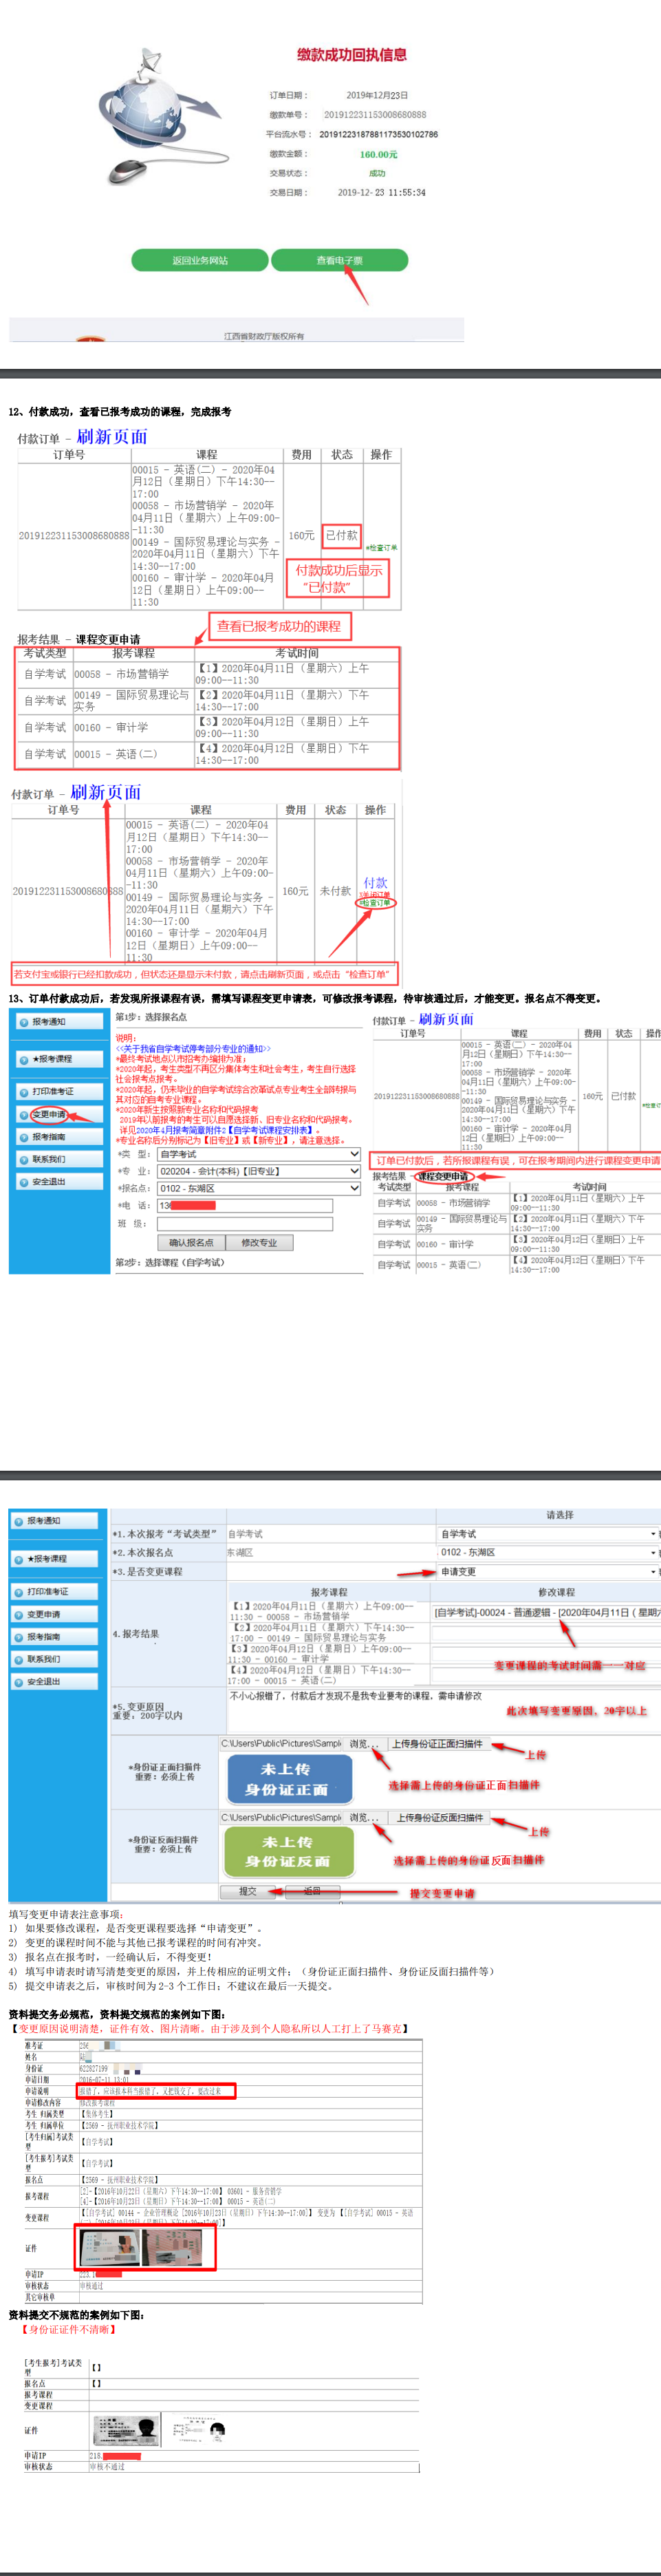661x2576 pixels.
Task: Open the 专业 dropdown showing 020204 会计
Action: (x=258, y=1171)
